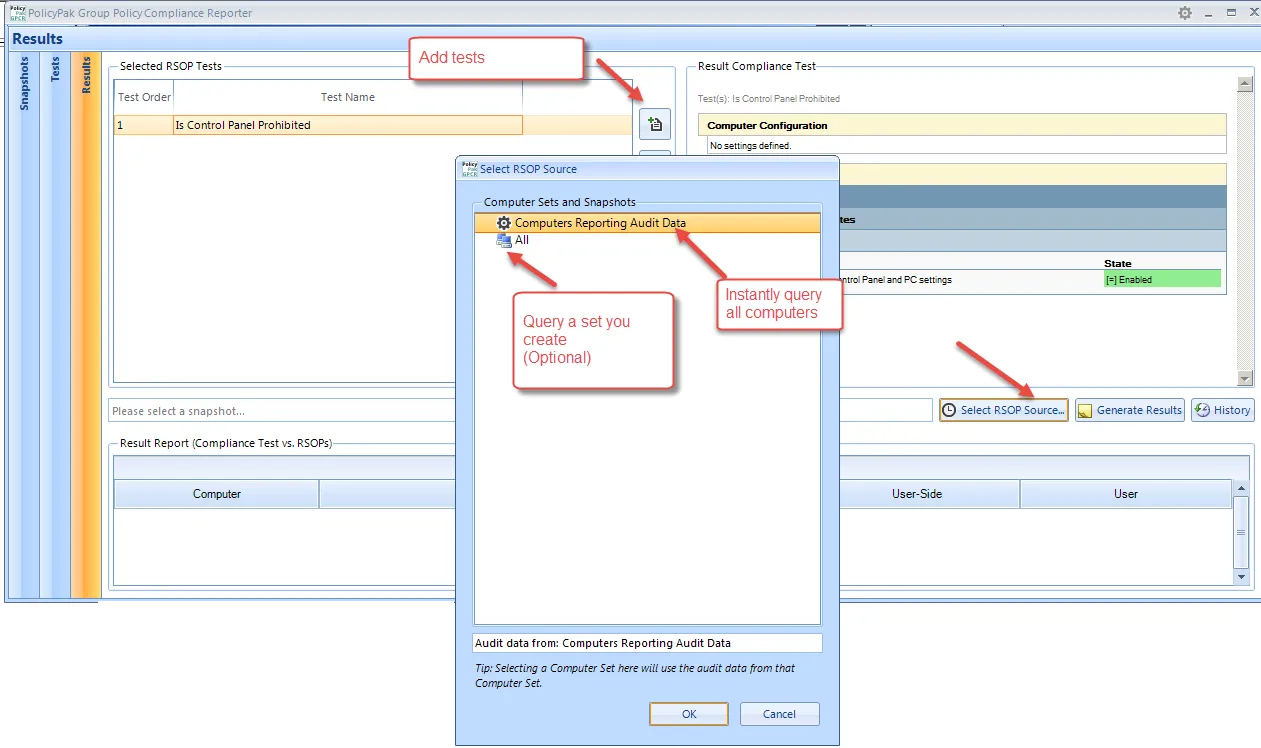This screenshot has height=748, width=1261.
Task: Click the Enabled state cell
Action: (x=1162, y=280)
